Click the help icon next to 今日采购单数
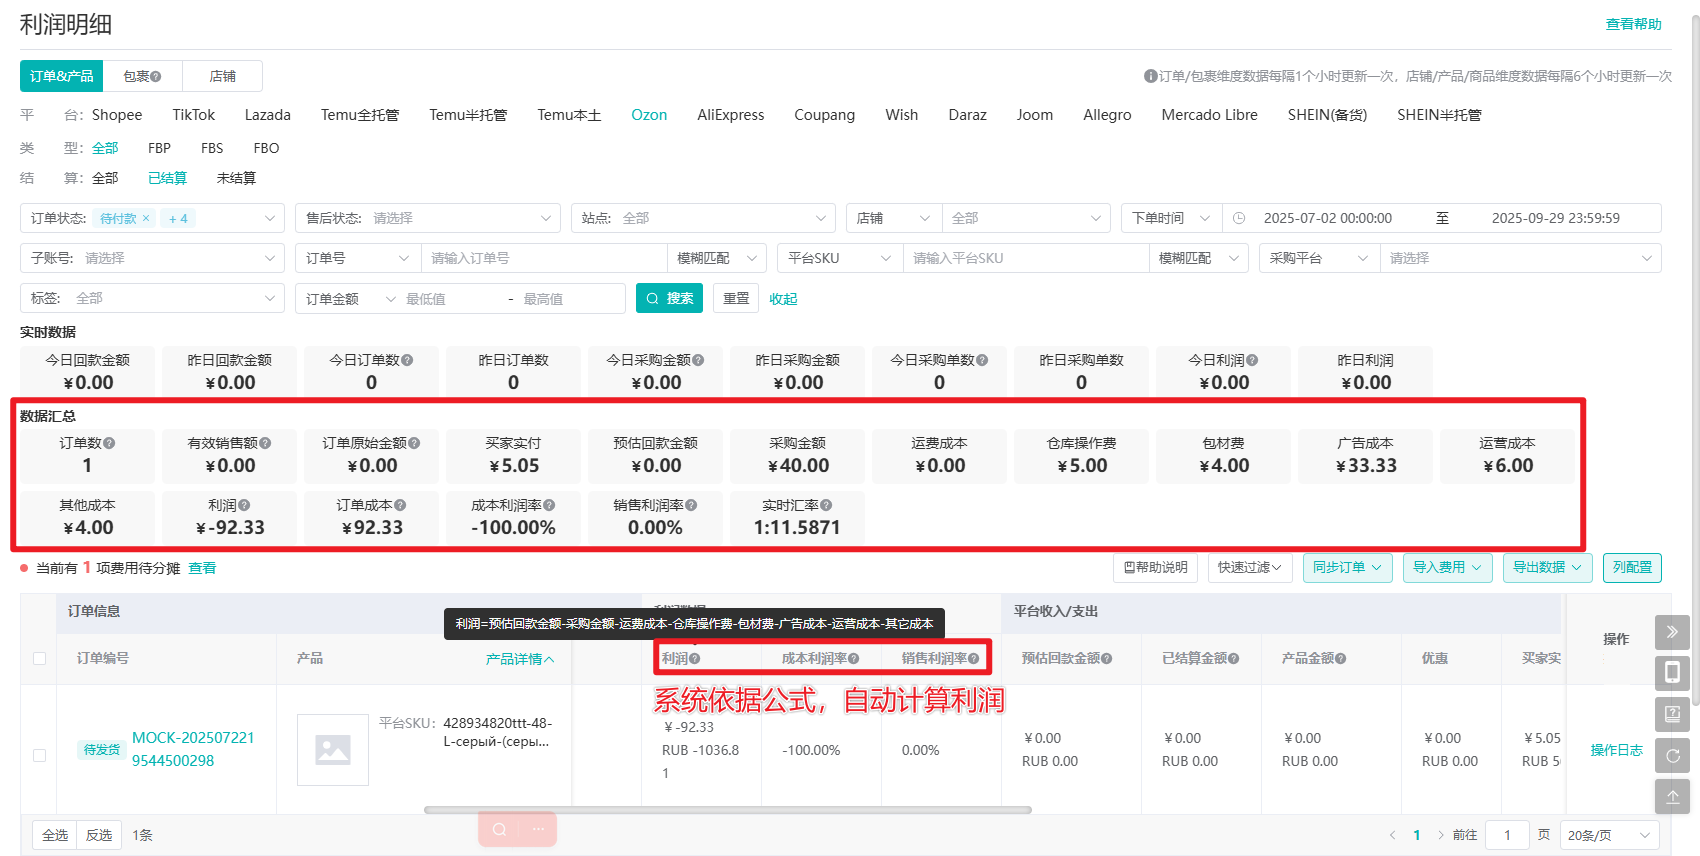This screenshot has height=856, width=1700. (x=982, y=360)
